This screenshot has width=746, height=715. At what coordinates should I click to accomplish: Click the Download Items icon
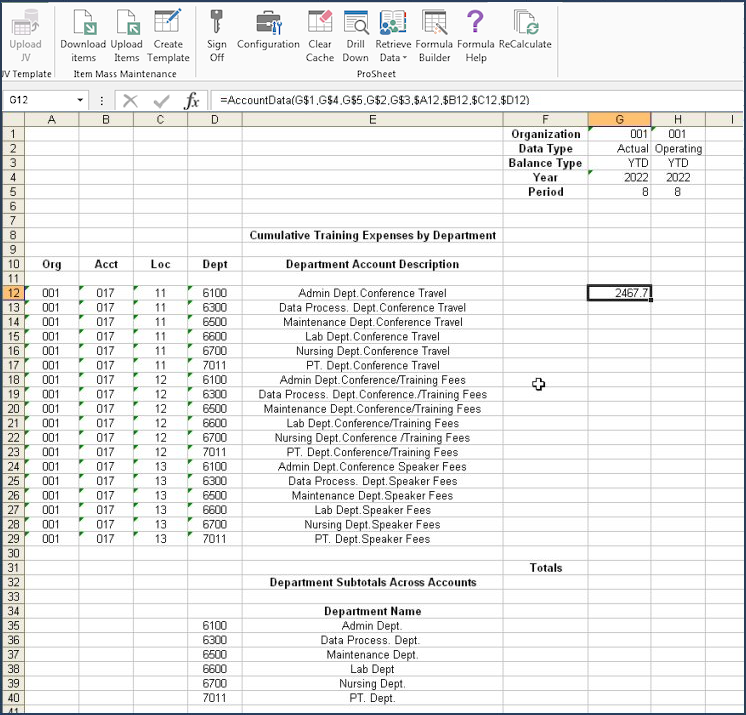coord(83,24)
